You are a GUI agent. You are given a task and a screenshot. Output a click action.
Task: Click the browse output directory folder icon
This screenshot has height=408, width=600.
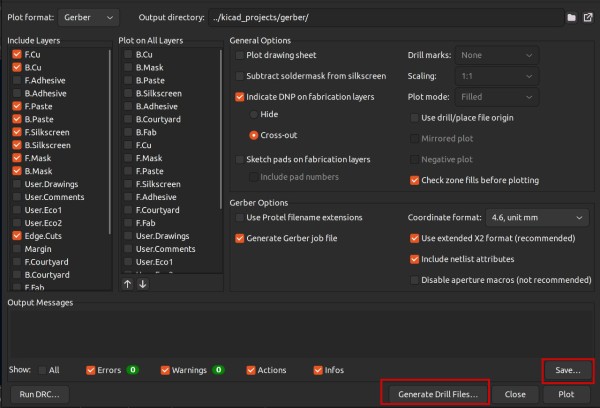coord(572,17)
